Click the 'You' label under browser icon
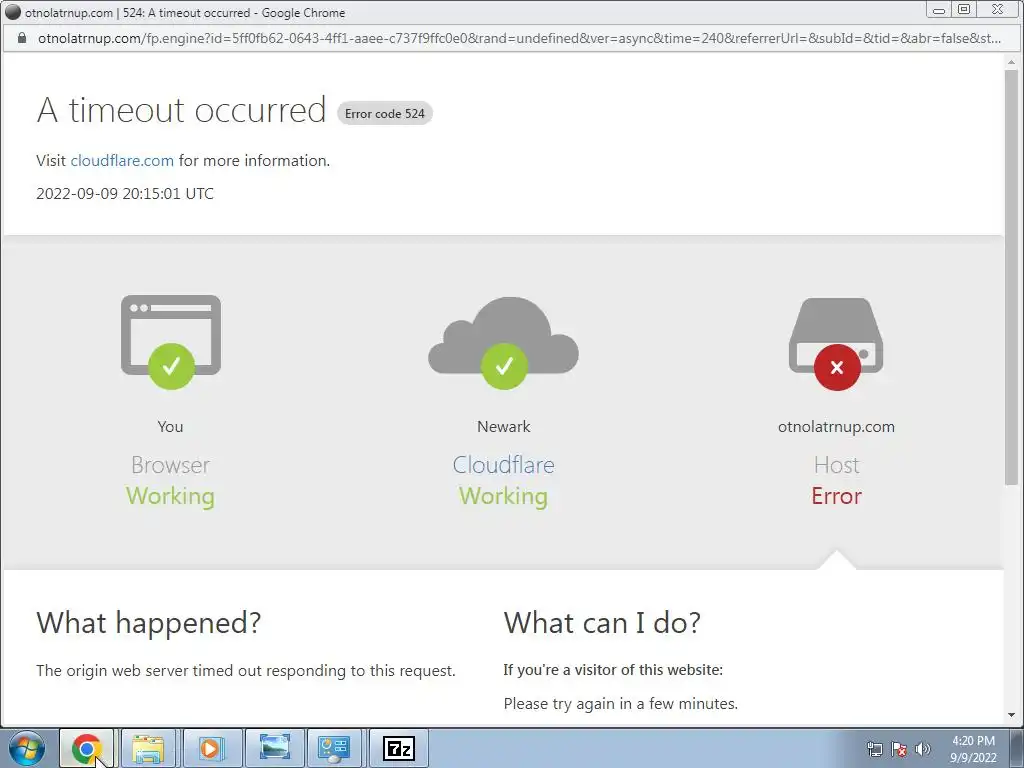1024x768 pixels. (x=170, y=426)
